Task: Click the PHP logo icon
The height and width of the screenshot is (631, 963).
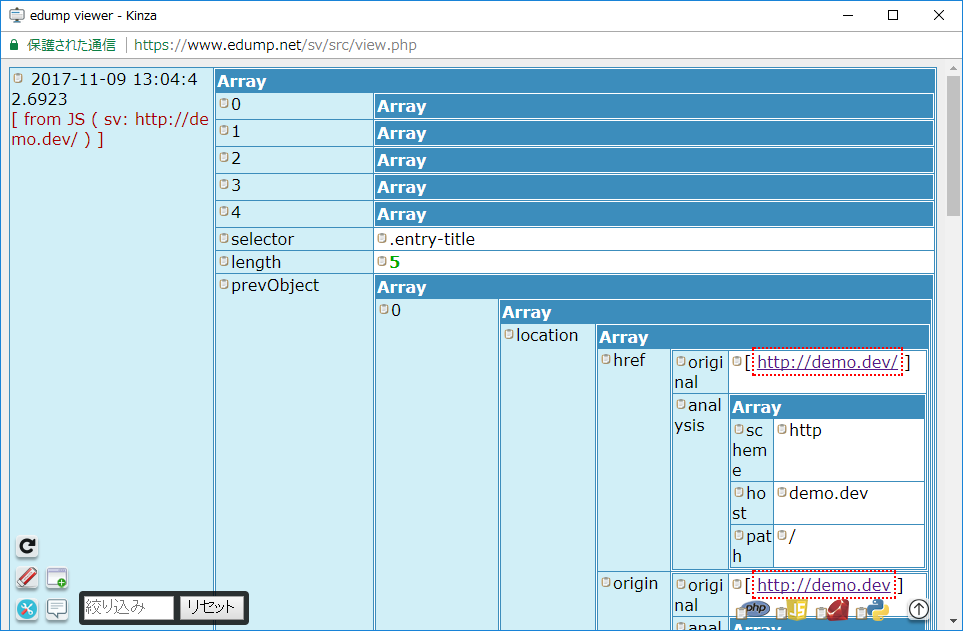Action: (757, 609)
